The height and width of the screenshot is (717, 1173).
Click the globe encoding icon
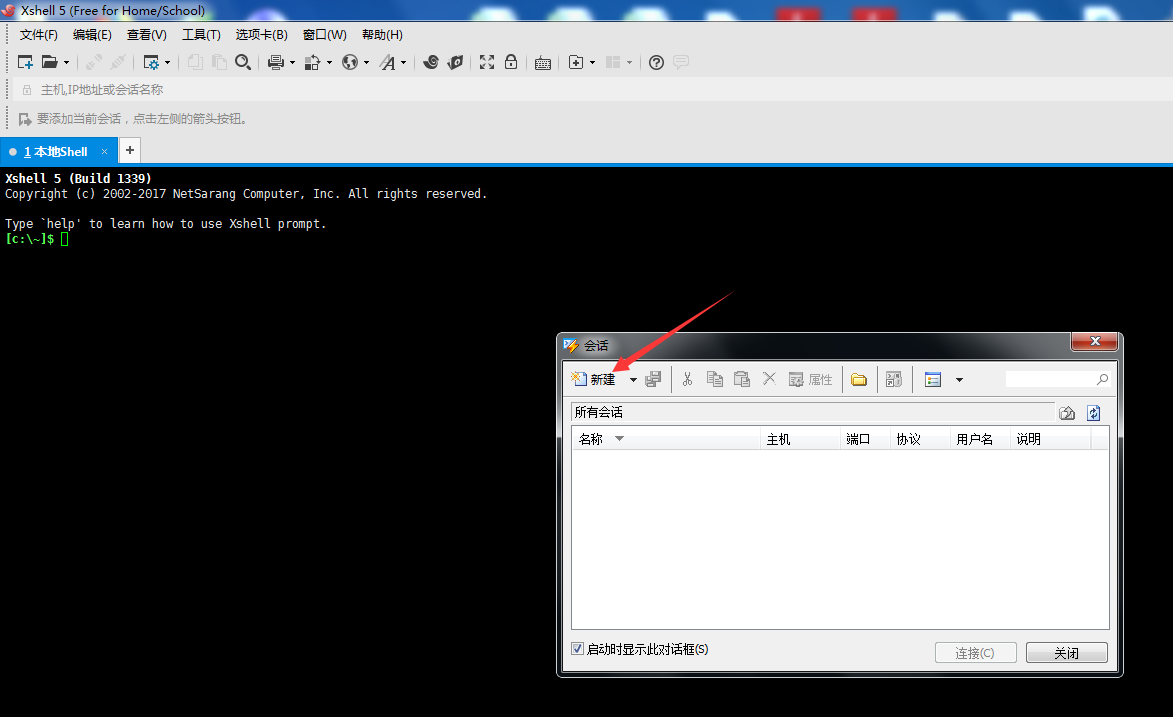(x=349, y=62)
